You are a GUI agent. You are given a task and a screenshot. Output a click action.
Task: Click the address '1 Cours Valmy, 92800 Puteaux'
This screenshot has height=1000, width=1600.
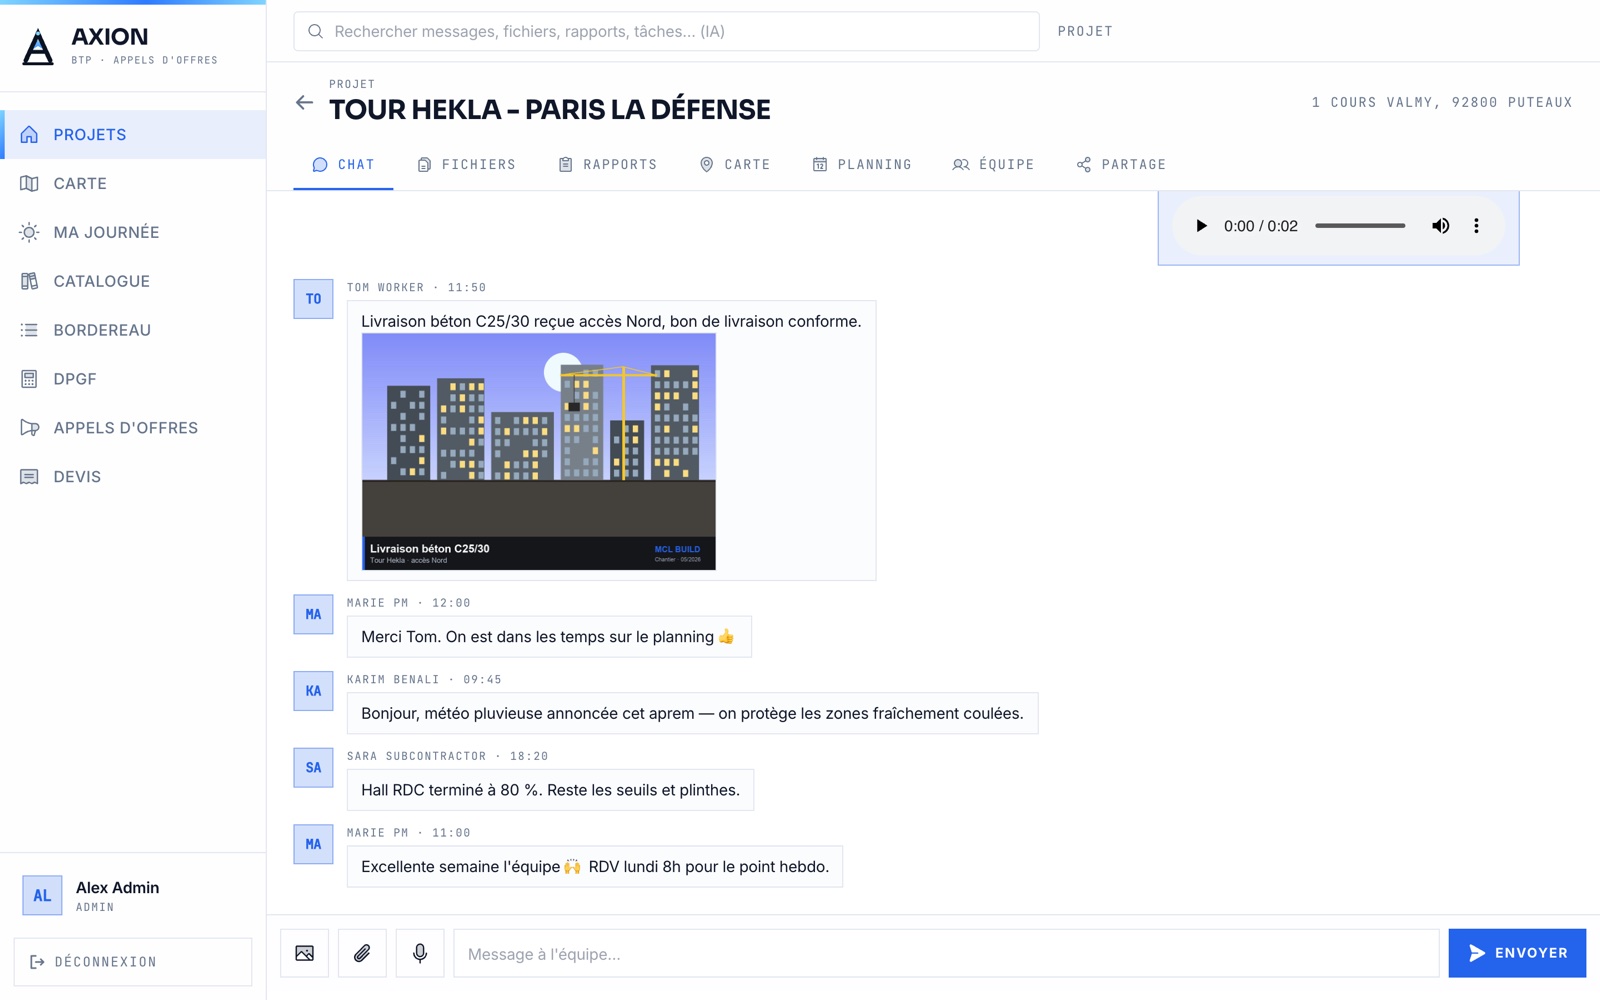click(x=1441, y=102)
